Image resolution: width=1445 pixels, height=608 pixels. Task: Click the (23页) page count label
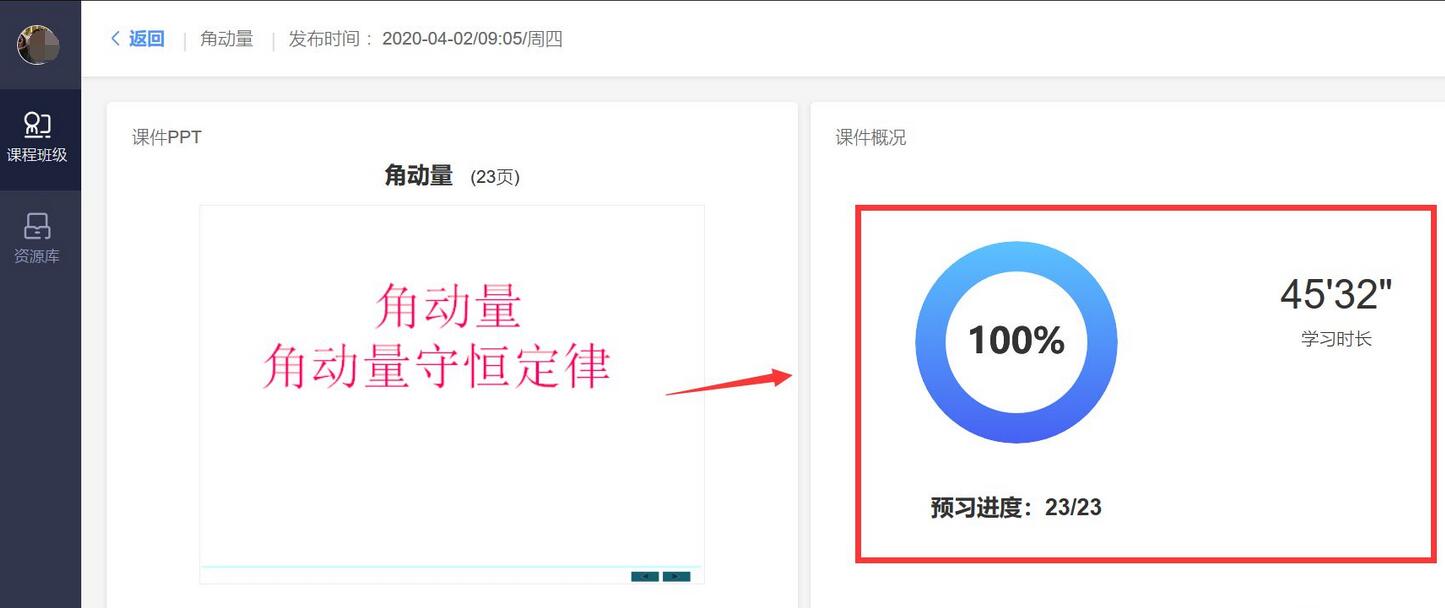tap(495, 177)
